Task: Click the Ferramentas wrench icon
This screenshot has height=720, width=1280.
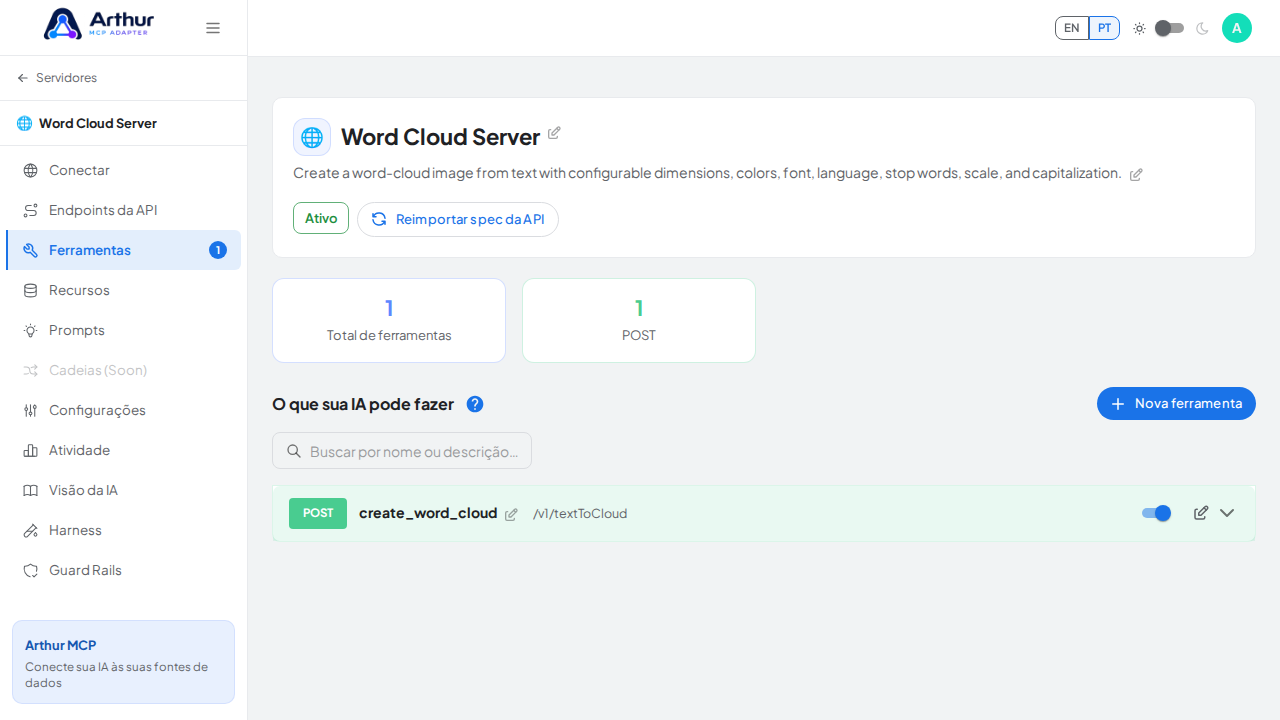Action: coord(30,250)
